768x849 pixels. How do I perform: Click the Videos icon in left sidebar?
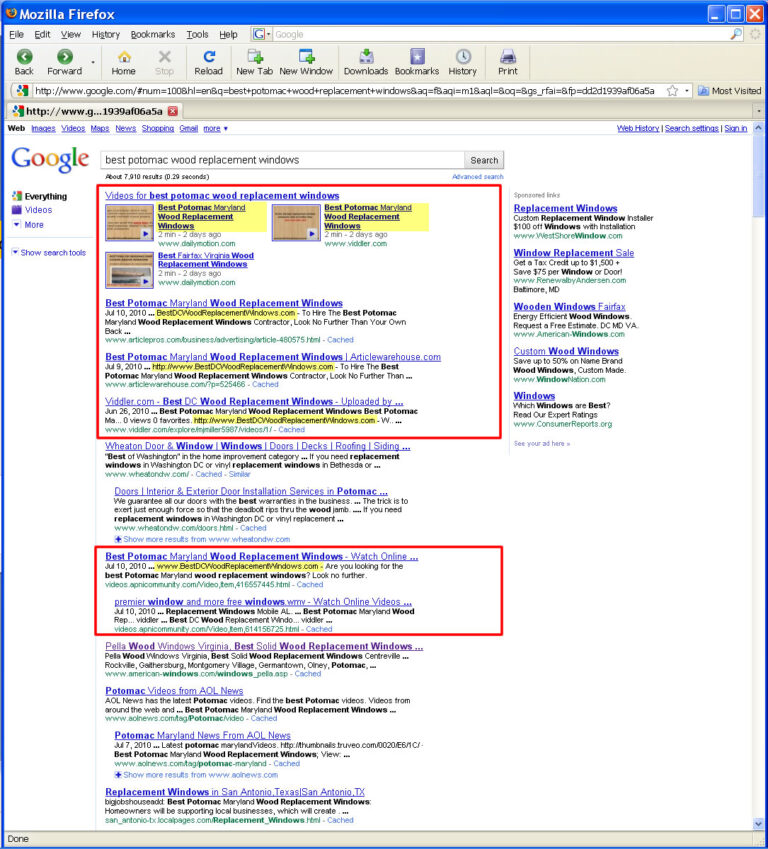[17, 210]
